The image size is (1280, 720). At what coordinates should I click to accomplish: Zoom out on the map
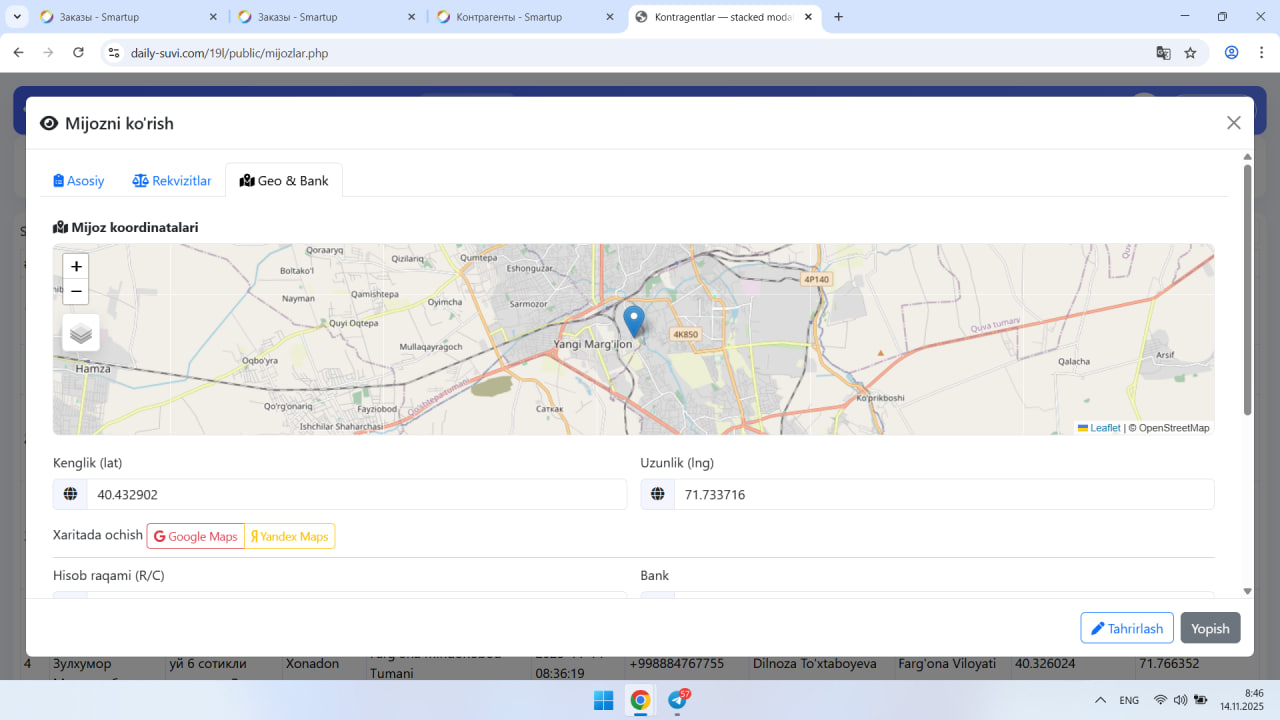[x=76, y=292]
